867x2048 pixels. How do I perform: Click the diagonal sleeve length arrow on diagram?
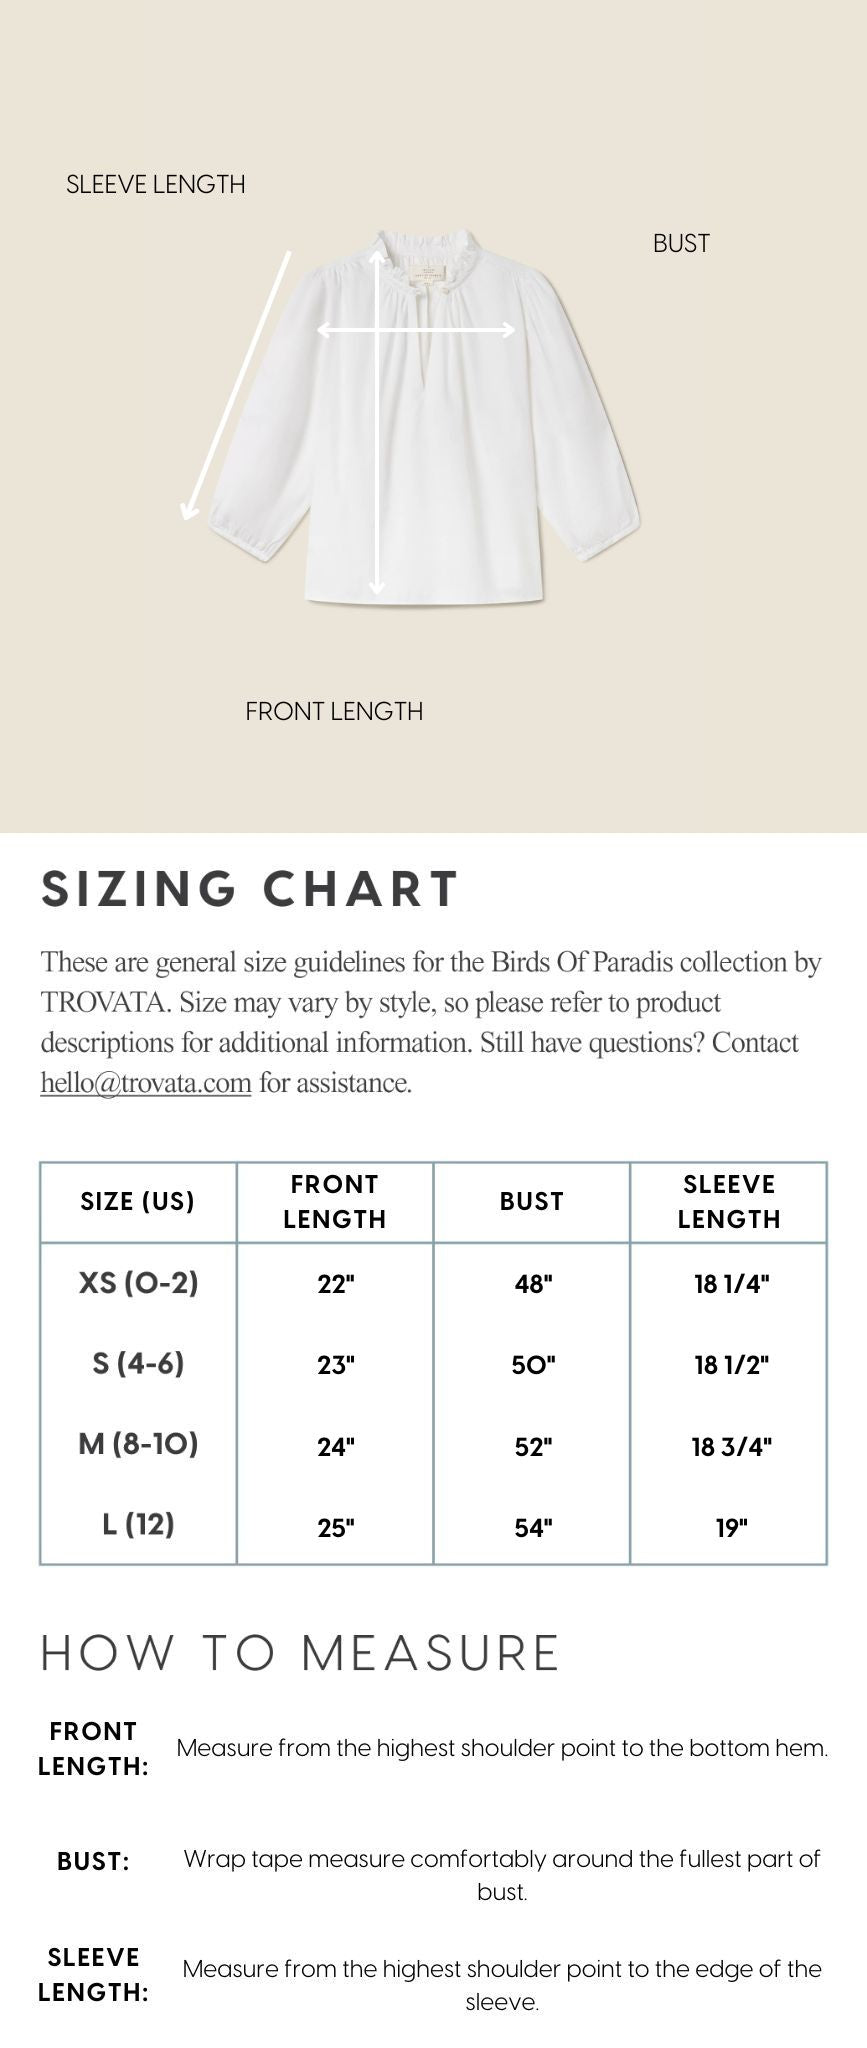[x=237, y=385]
